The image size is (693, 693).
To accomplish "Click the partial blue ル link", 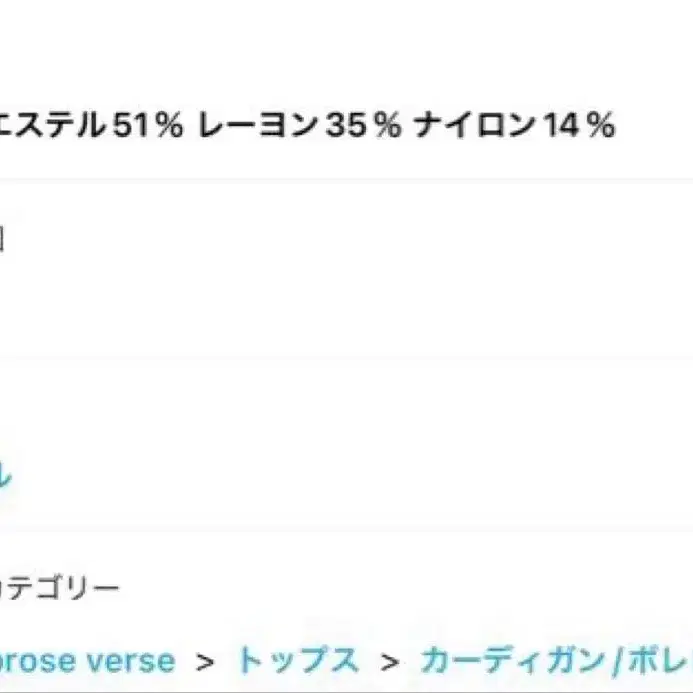I will tap(5, 476).
